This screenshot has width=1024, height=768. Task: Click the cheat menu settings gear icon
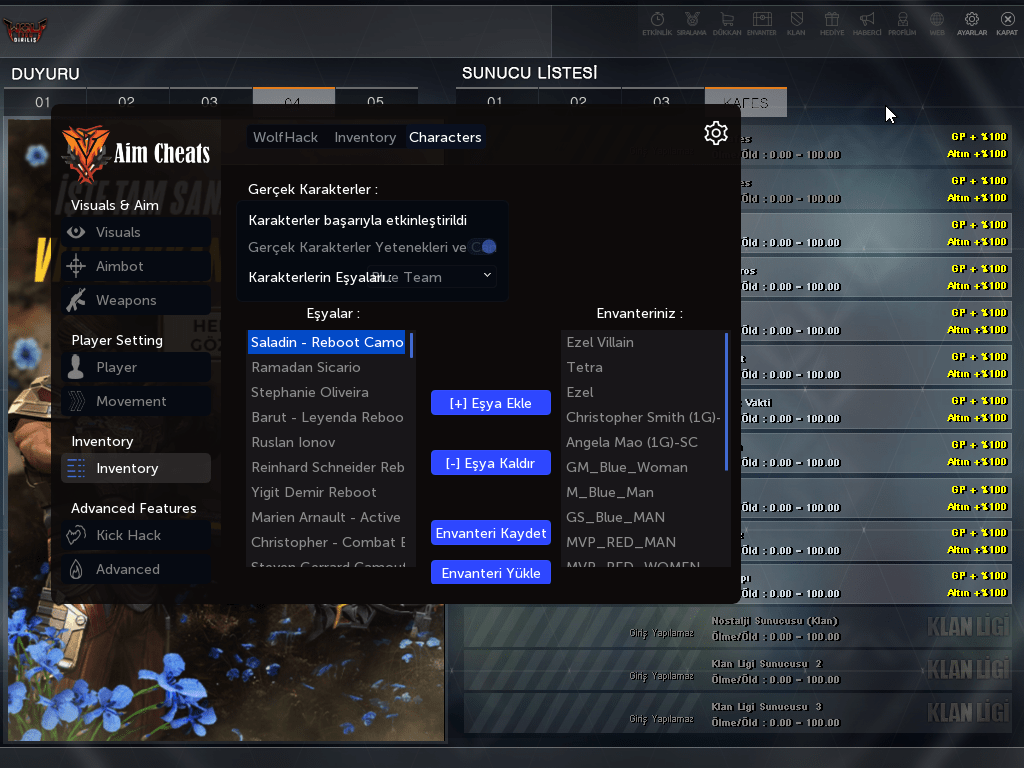(x=716, y=133)
